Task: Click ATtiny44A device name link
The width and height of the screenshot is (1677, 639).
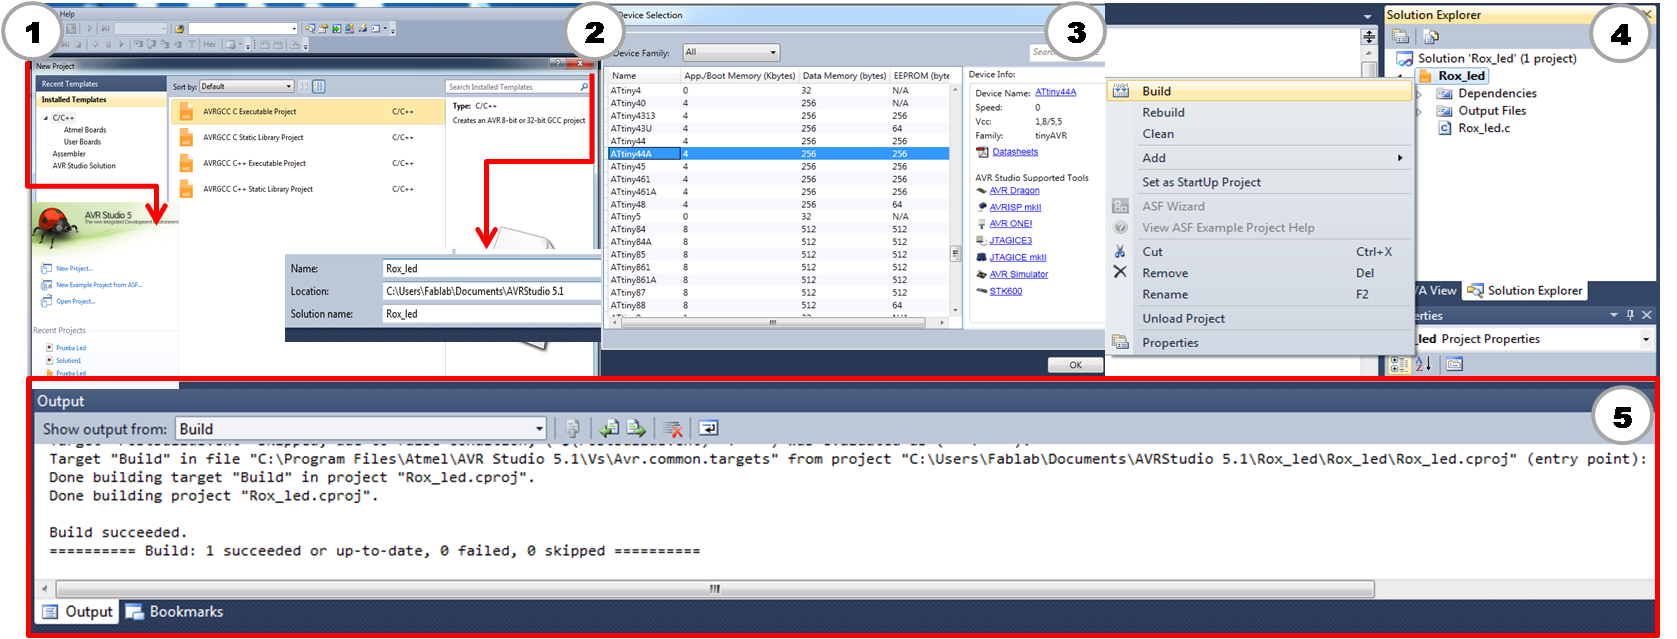Action: click(1055, 92)
